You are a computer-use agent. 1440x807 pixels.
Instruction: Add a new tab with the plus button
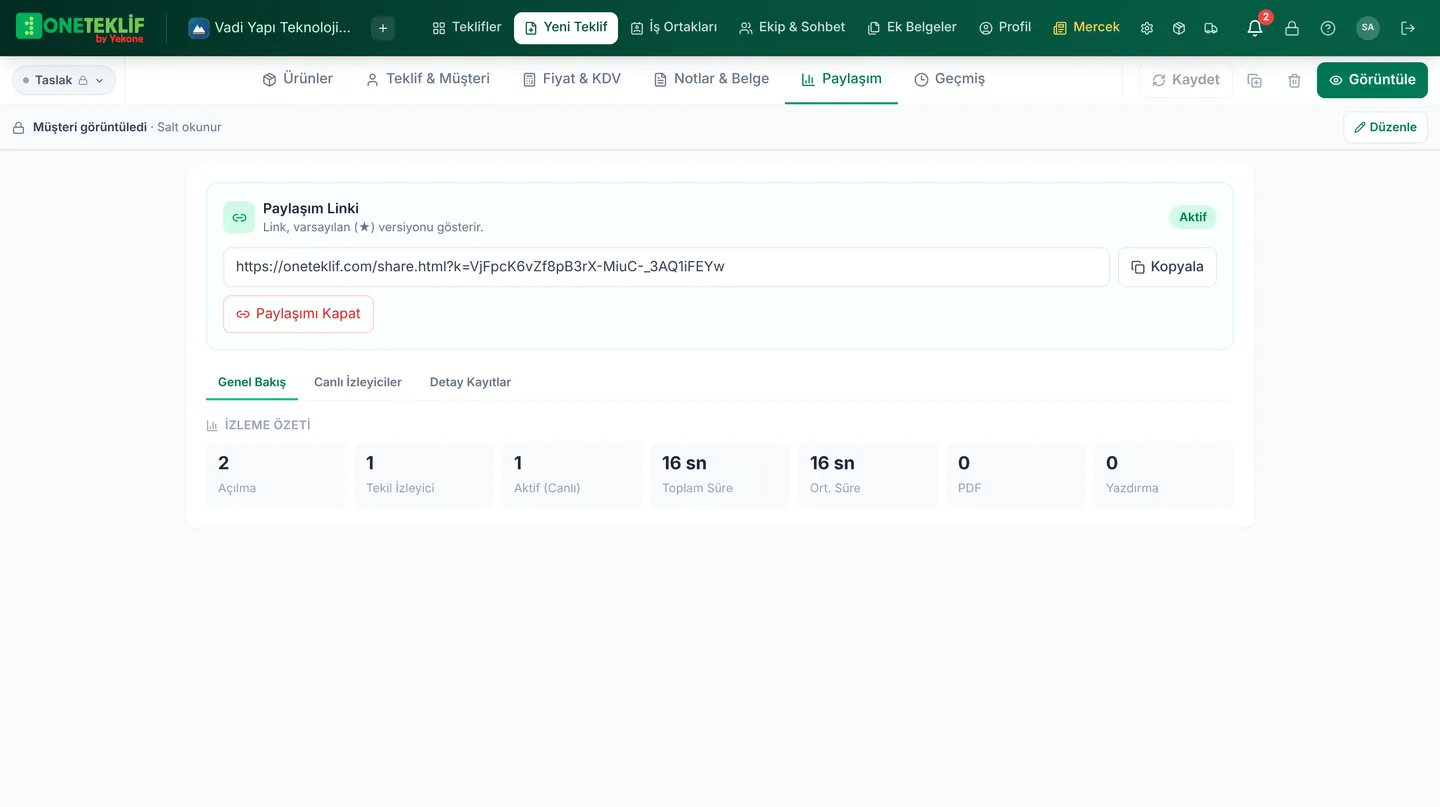click(x=383, y=28)
